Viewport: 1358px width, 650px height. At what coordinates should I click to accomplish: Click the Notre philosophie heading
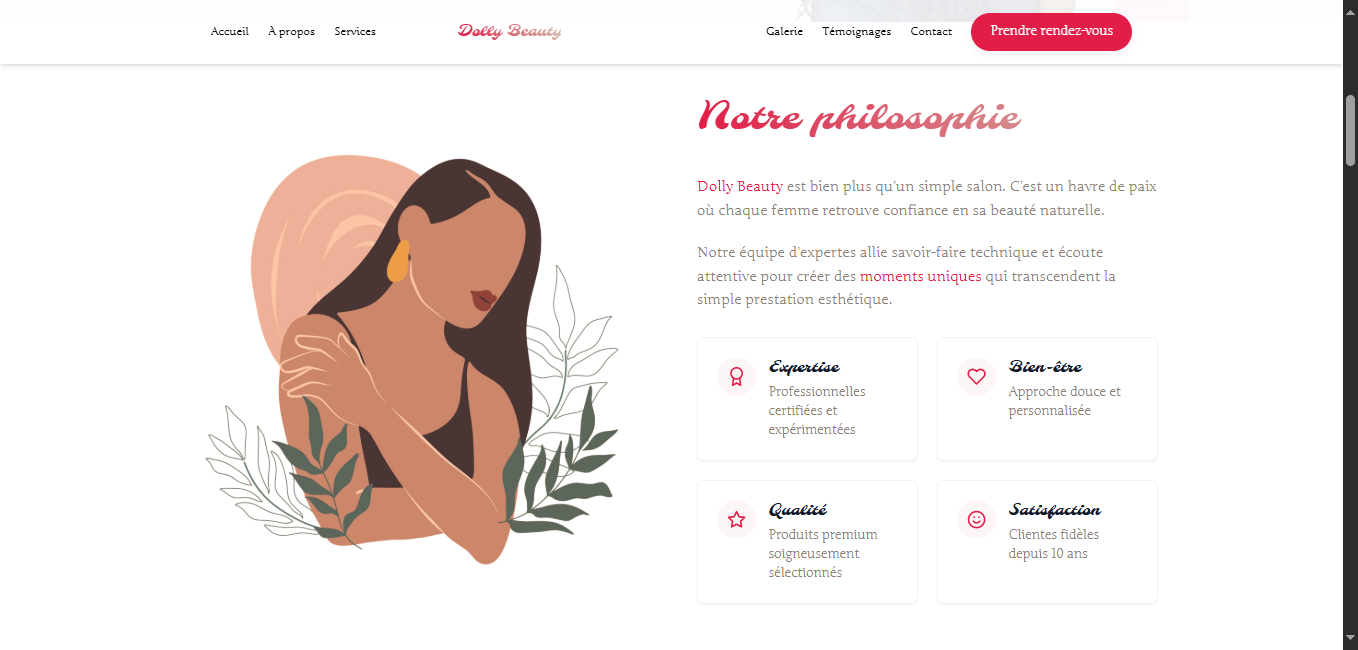[859, 117]
